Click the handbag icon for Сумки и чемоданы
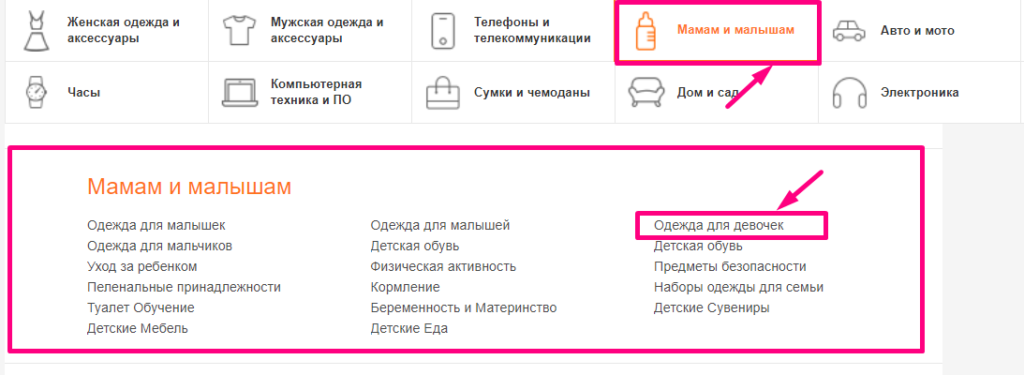This screenshot has width=1024, height=375. tap(443, 92)
